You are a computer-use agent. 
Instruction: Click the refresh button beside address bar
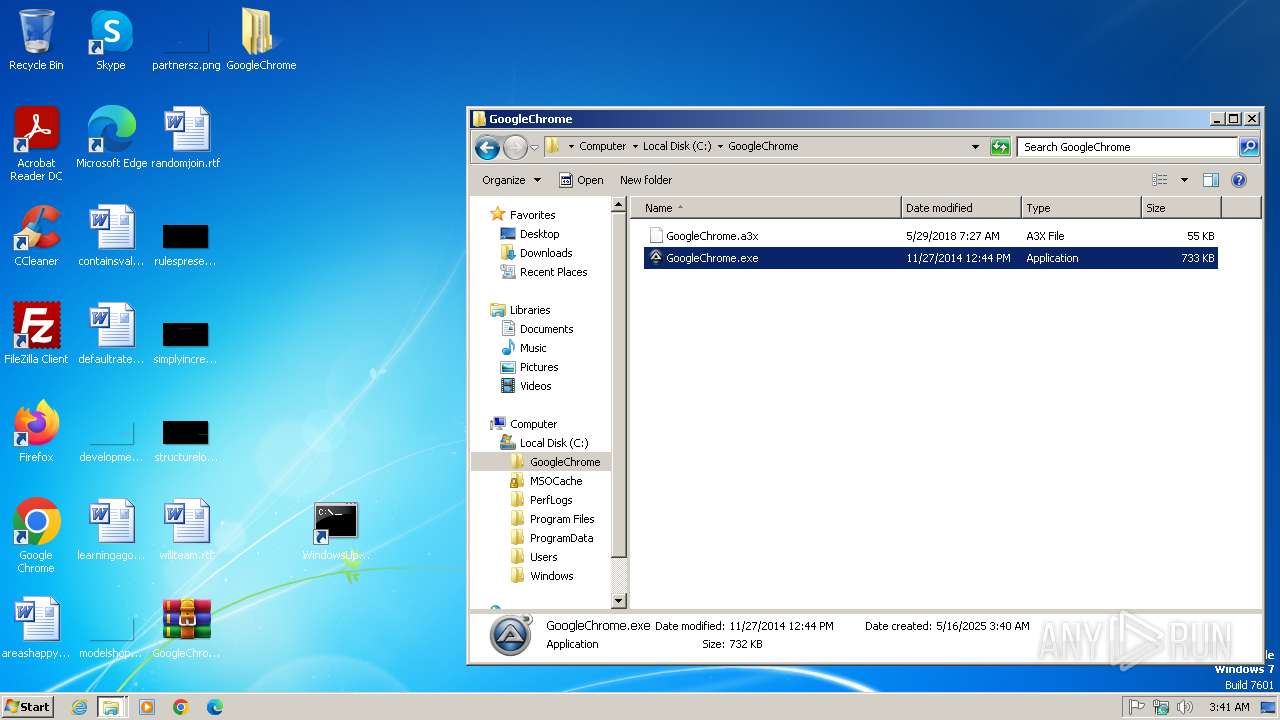[x=1000, y=147]
